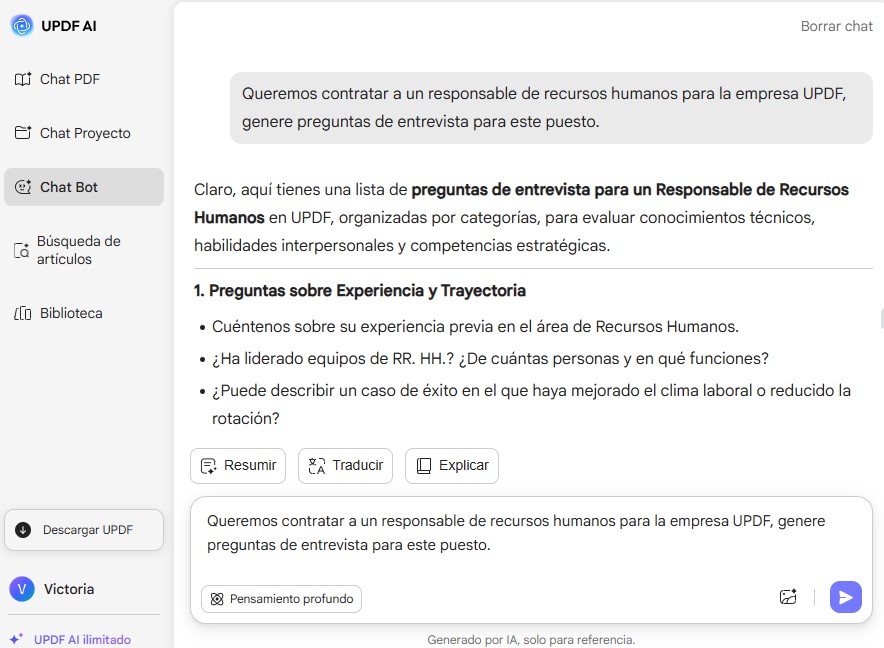Click the Biblioteca books icon
This screenshot has height=648, width=884.
23,313
